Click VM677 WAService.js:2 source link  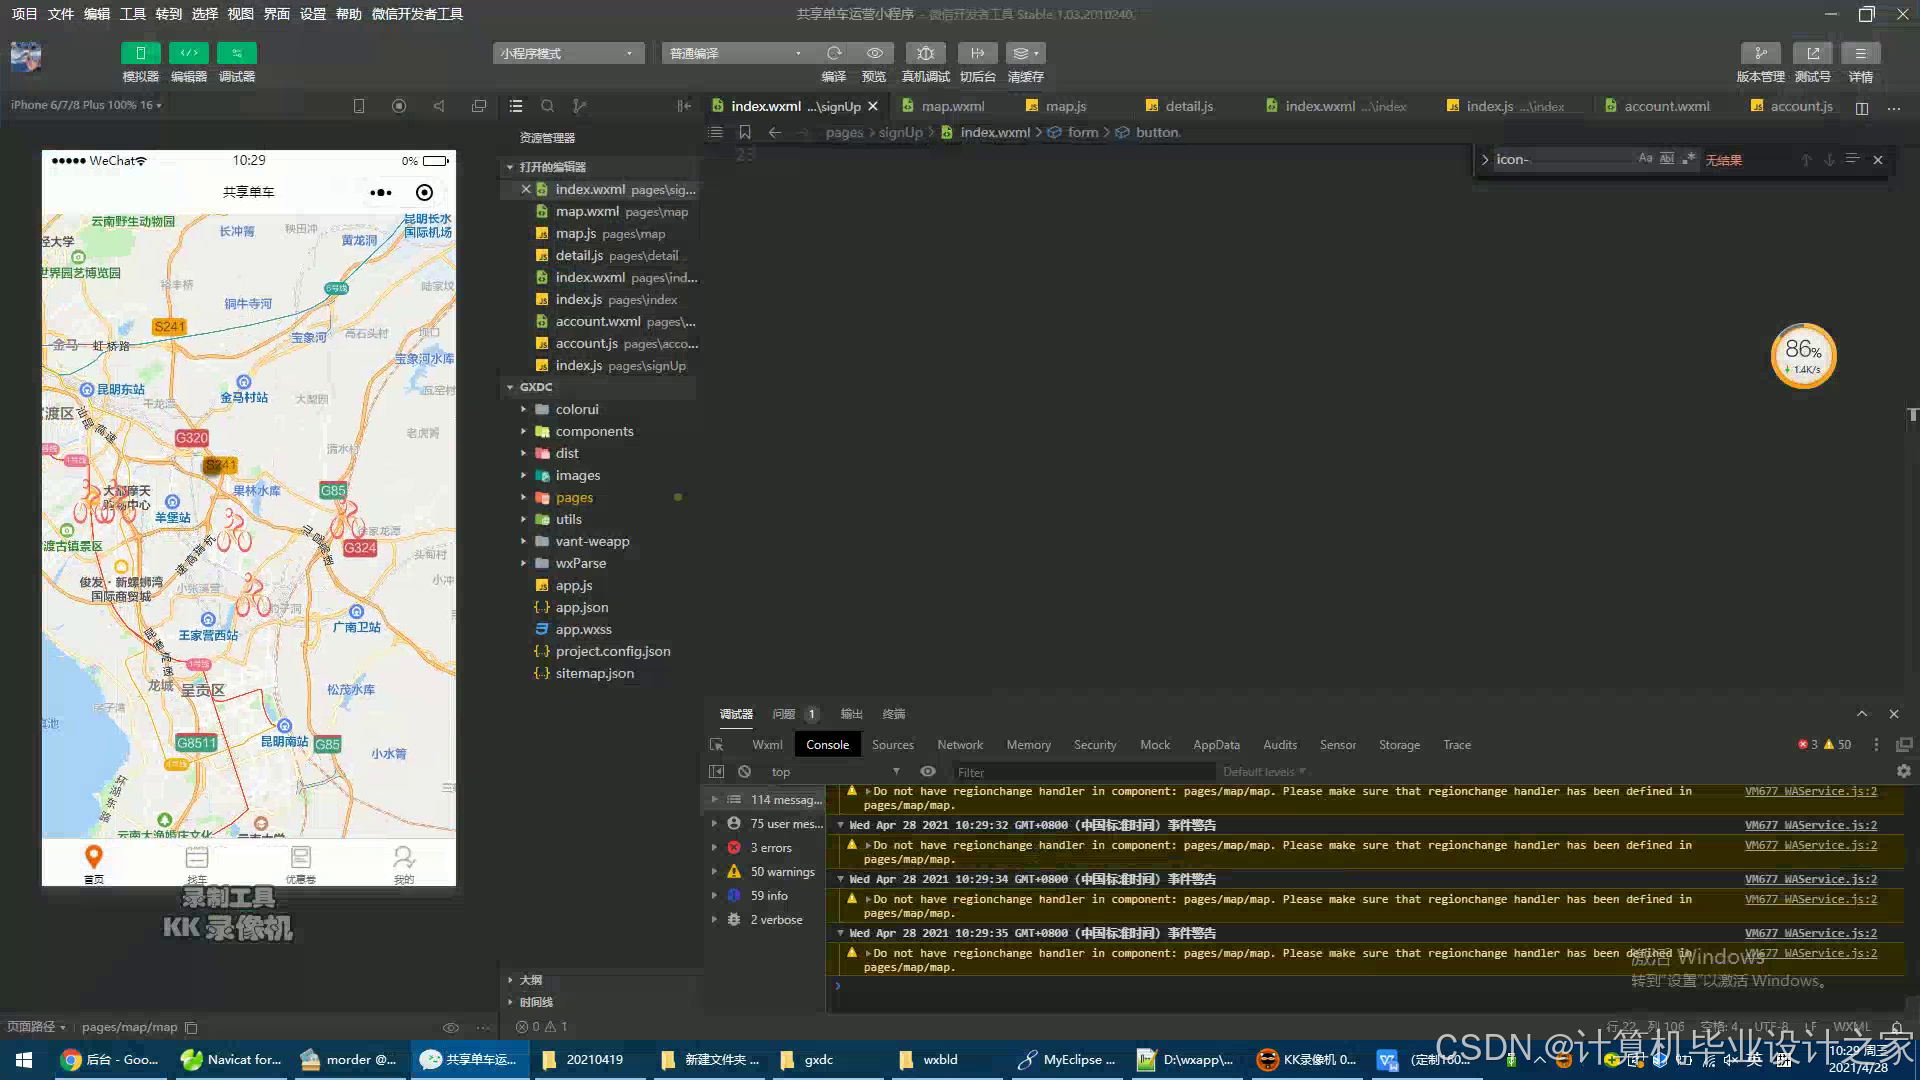coord(1810,791)
